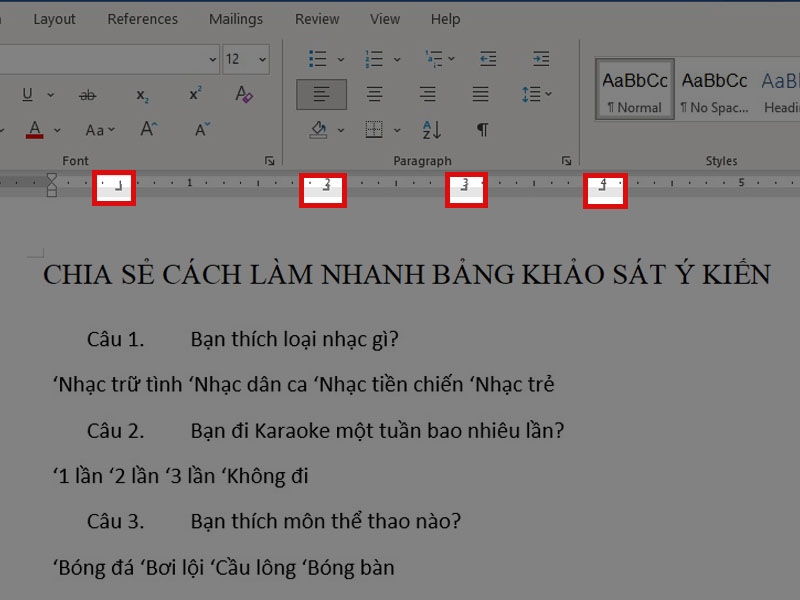Open the Change Case Aa menu

99,130
